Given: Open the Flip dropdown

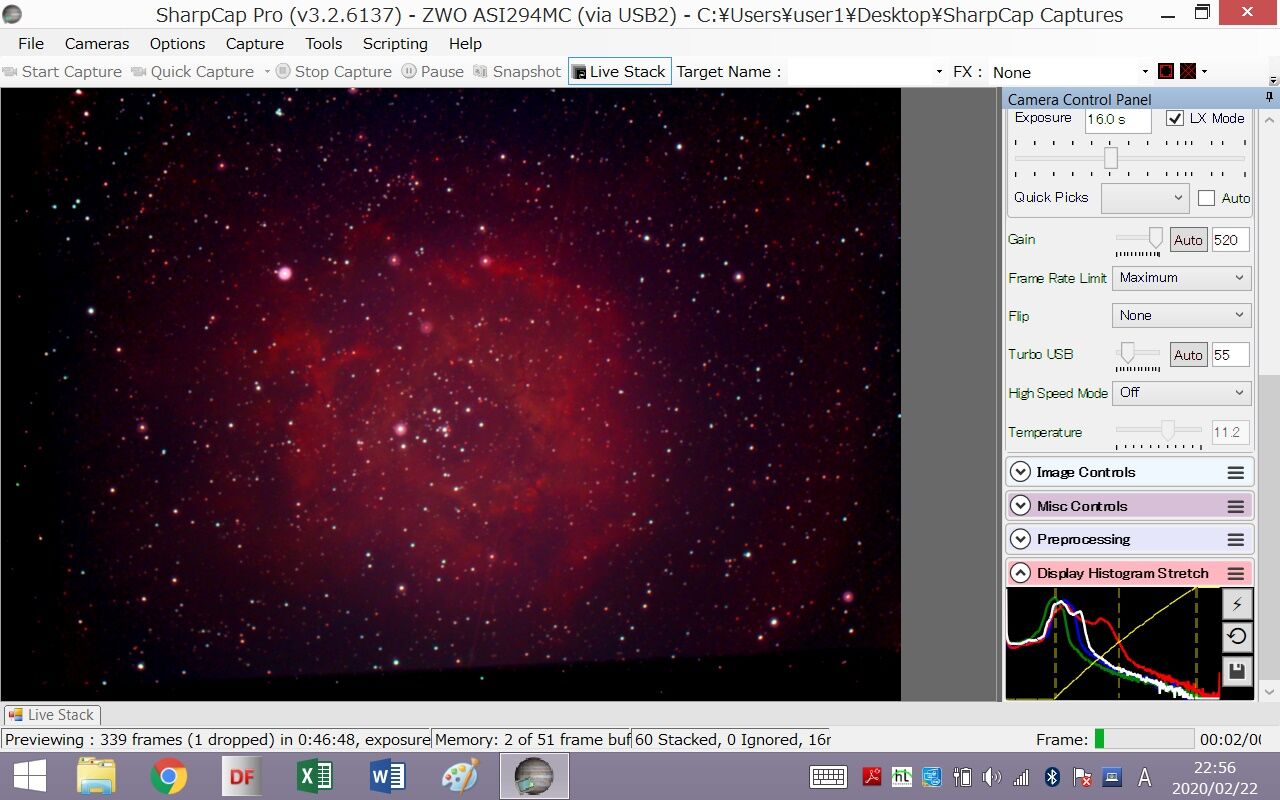Looking at the screenshot, I should click(x=1181, y=316).
